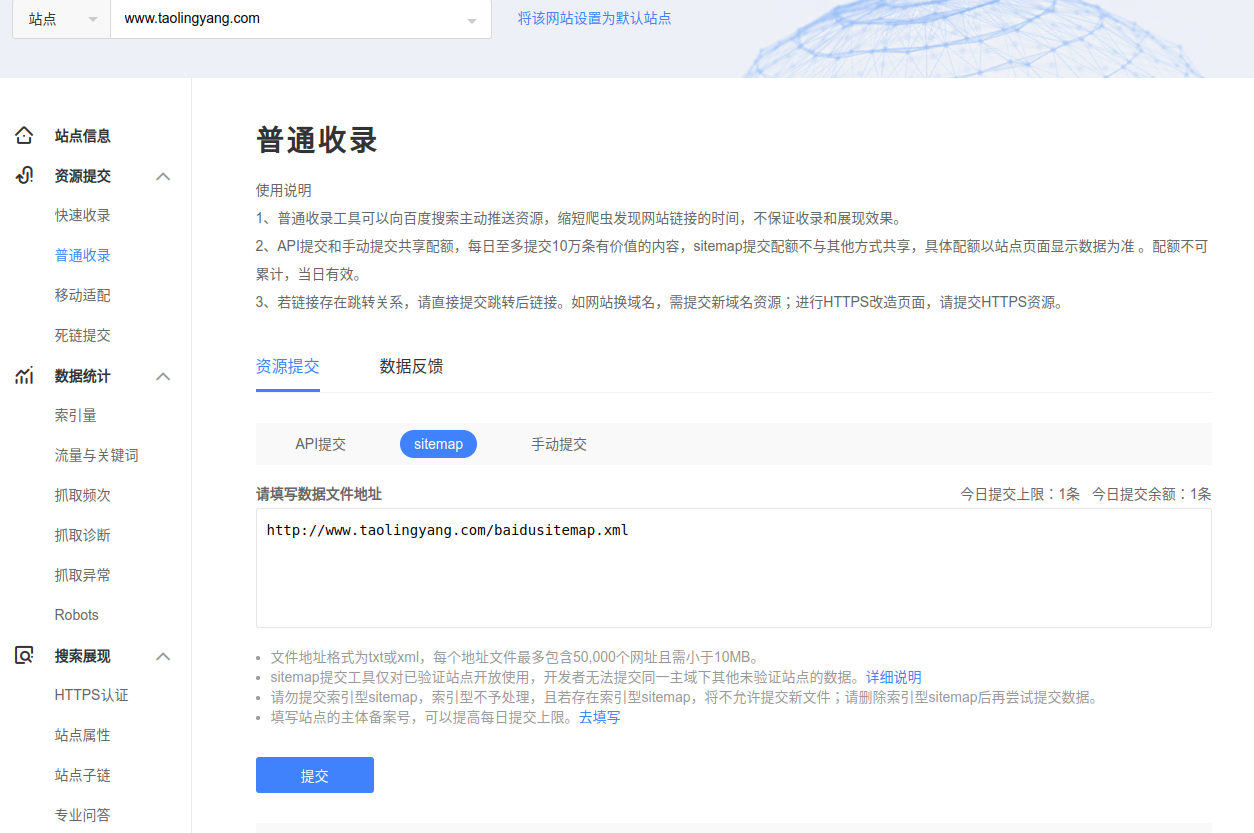Open 流量与关键词 in the sidebar
Image resolution: width=1254 pixels, height=833 pixels.
(97, 456)
